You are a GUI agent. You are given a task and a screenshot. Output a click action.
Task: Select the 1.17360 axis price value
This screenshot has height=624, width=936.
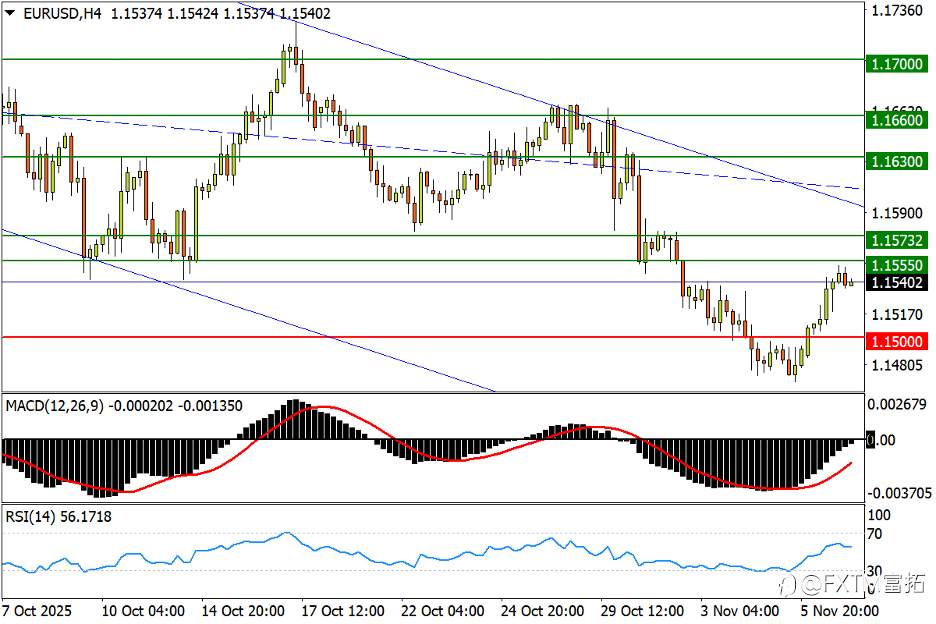coord(897,10)
